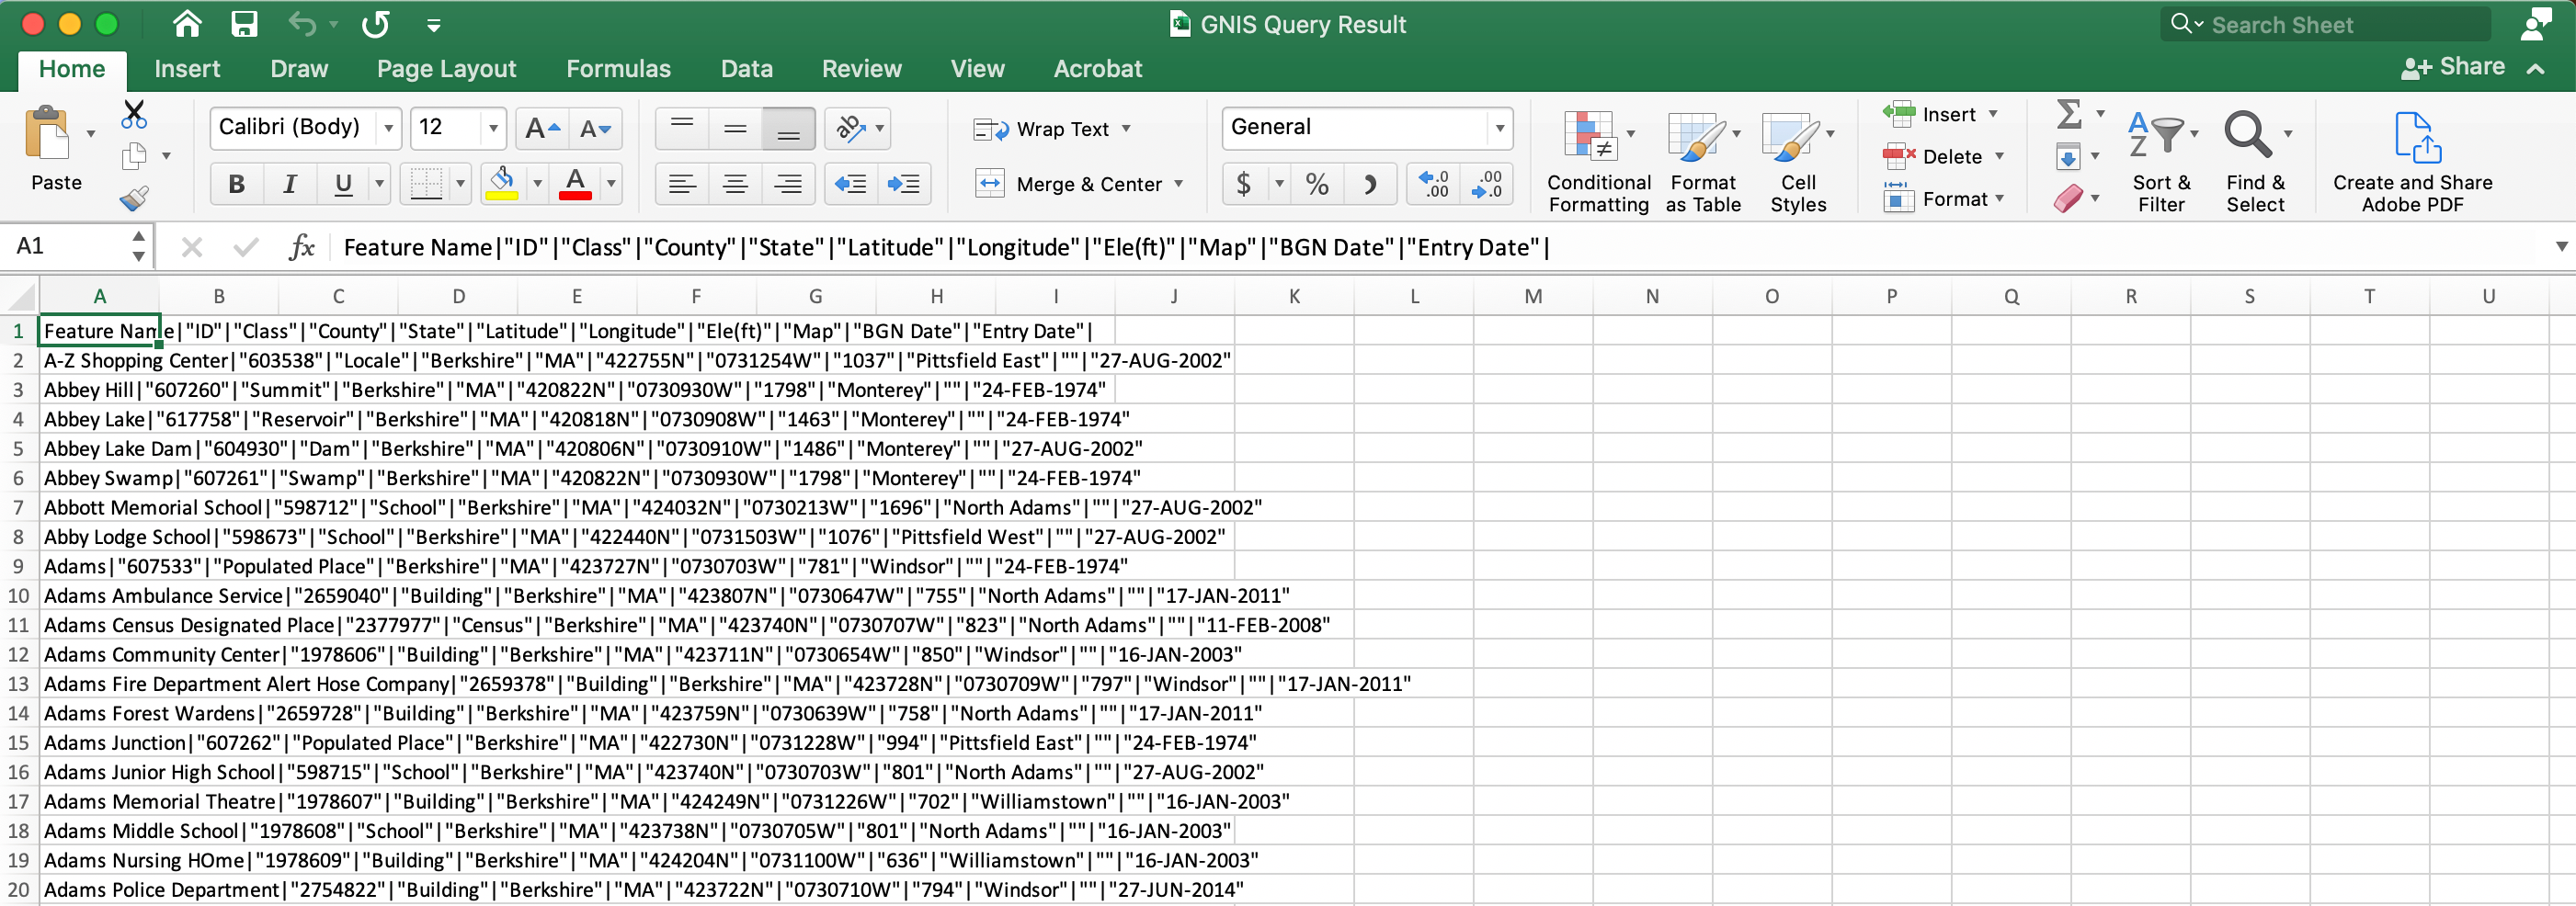Toggle Underline formatting
This screenshot has width=2576, height=906.
(x=343, y=184)
